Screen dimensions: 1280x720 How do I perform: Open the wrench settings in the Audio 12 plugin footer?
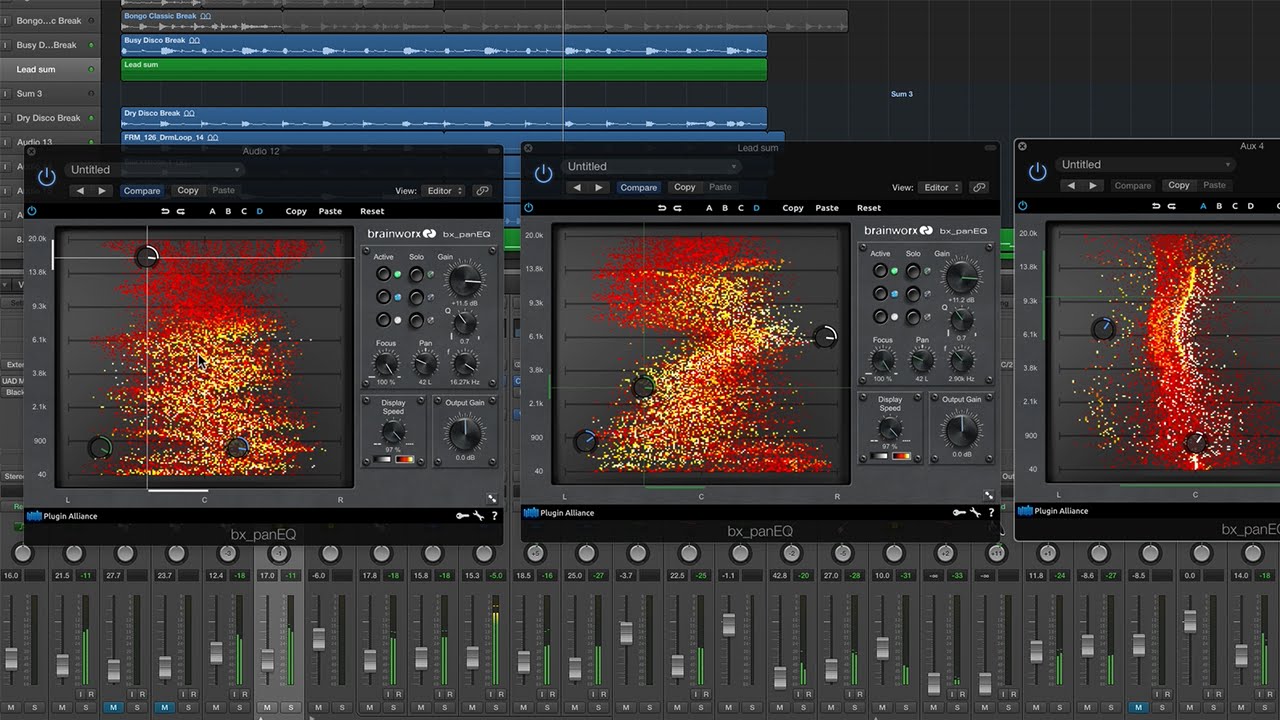(x=478, y=516)
